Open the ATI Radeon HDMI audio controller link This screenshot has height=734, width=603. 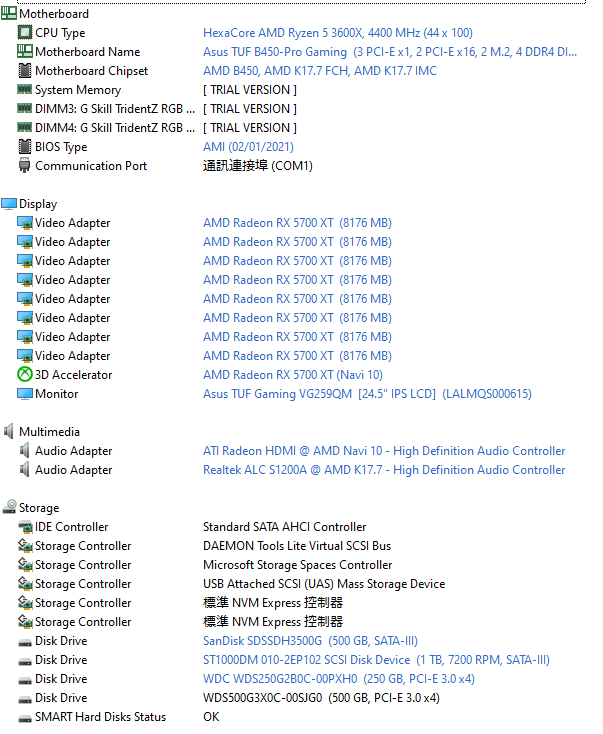[384, 451]
